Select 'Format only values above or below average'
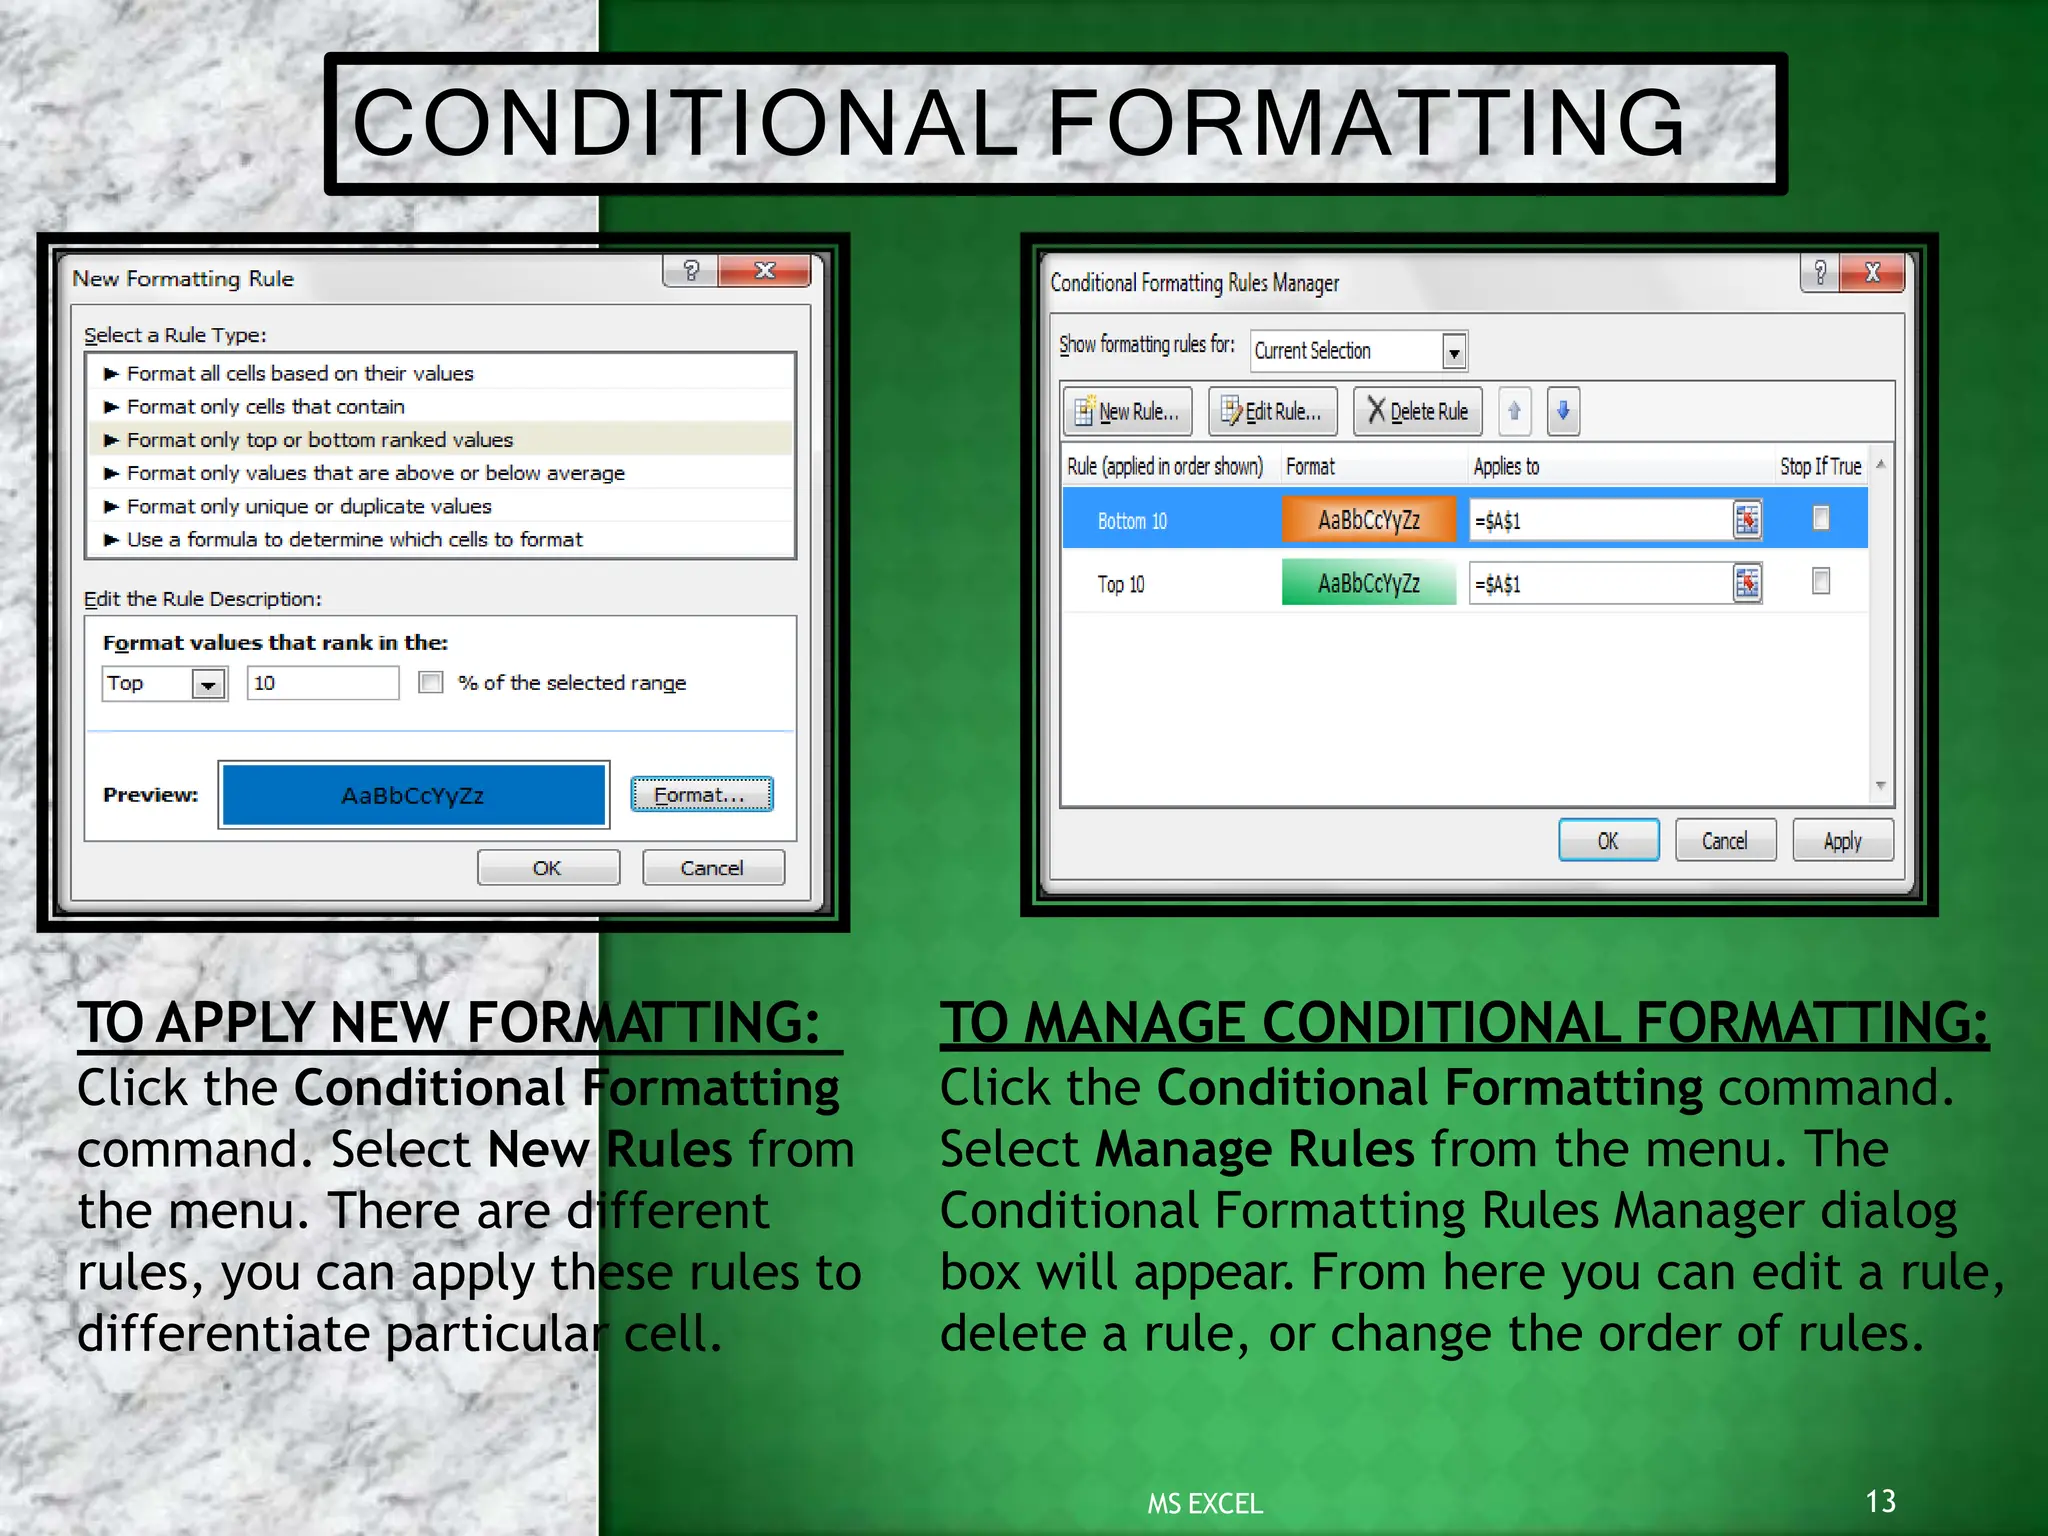This screenshot has height=1536, width=2048. 441,472
